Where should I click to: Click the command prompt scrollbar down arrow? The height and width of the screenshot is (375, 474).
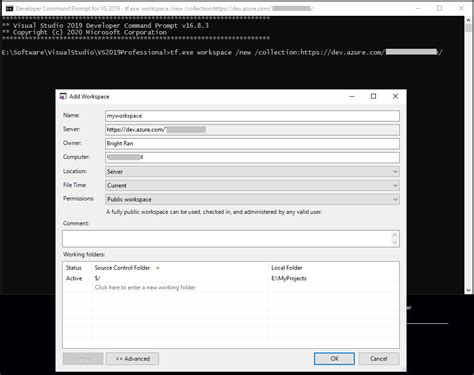click(x=468, y=290)
